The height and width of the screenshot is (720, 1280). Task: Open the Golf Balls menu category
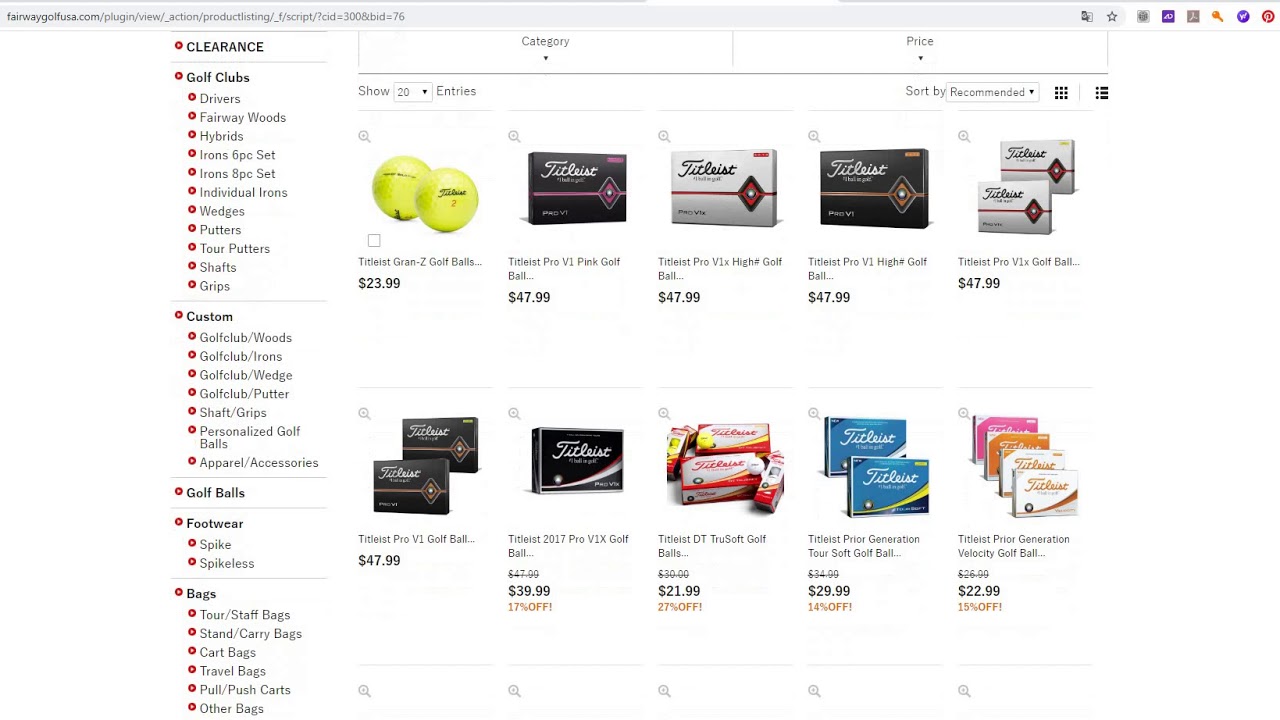point(215,493)
